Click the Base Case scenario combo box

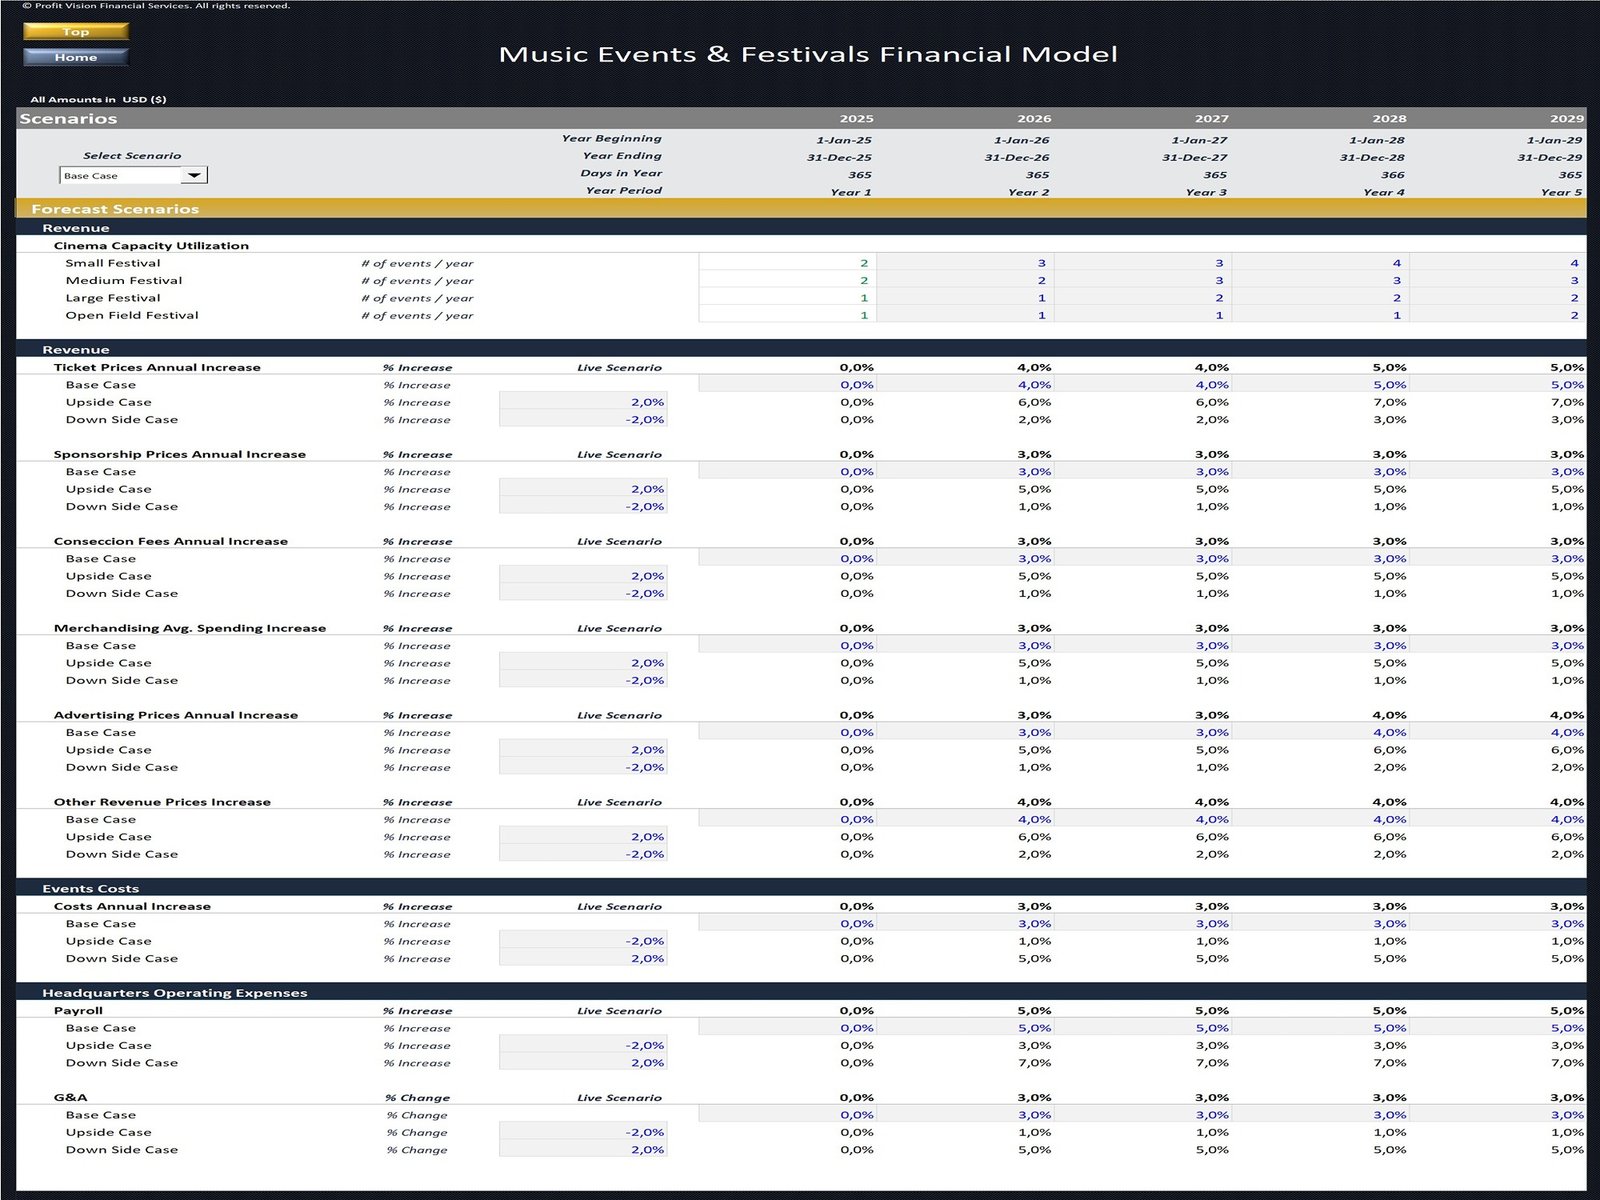[120, 176]
